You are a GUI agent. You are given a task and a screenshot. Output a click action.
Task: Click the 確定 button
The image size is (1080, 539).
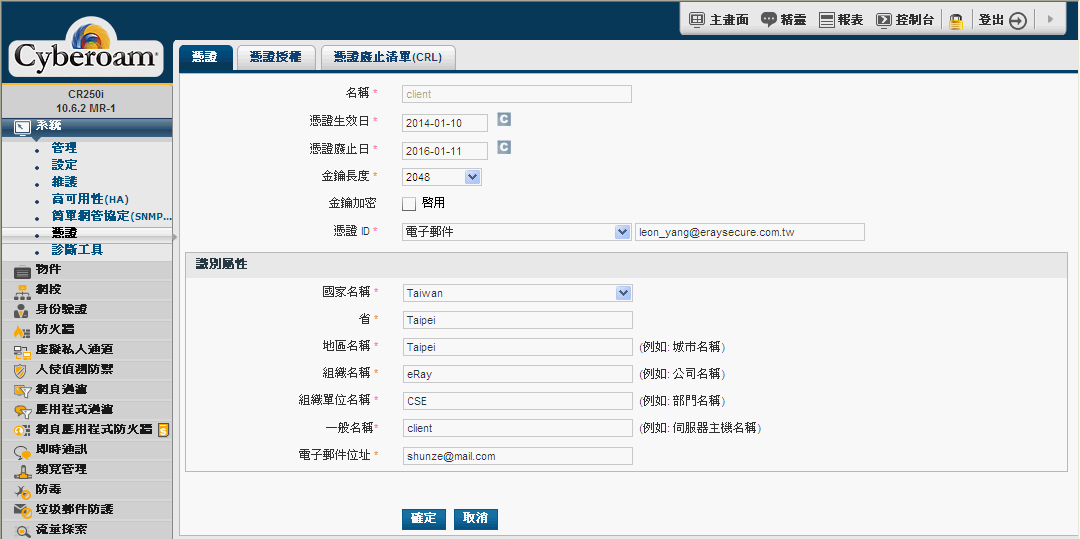click(423, 518)
